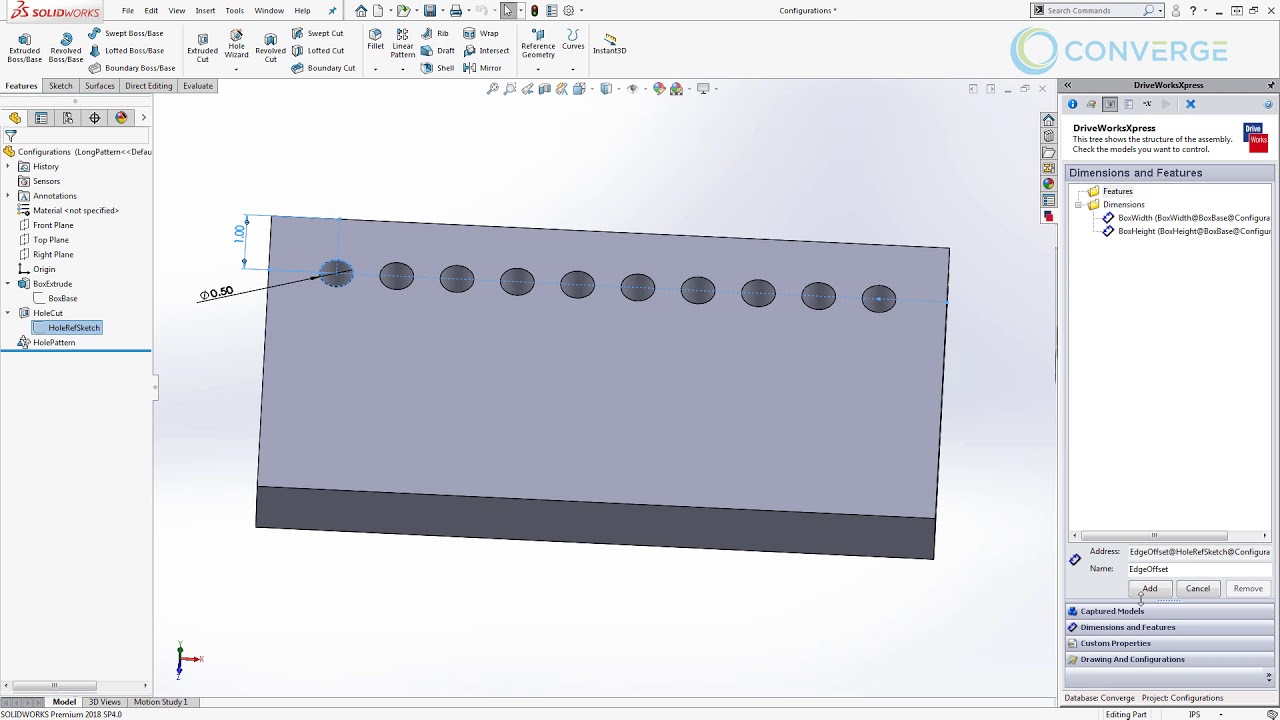Open the Curves tool
The image size is (1280, 720).
pos(573,40)
